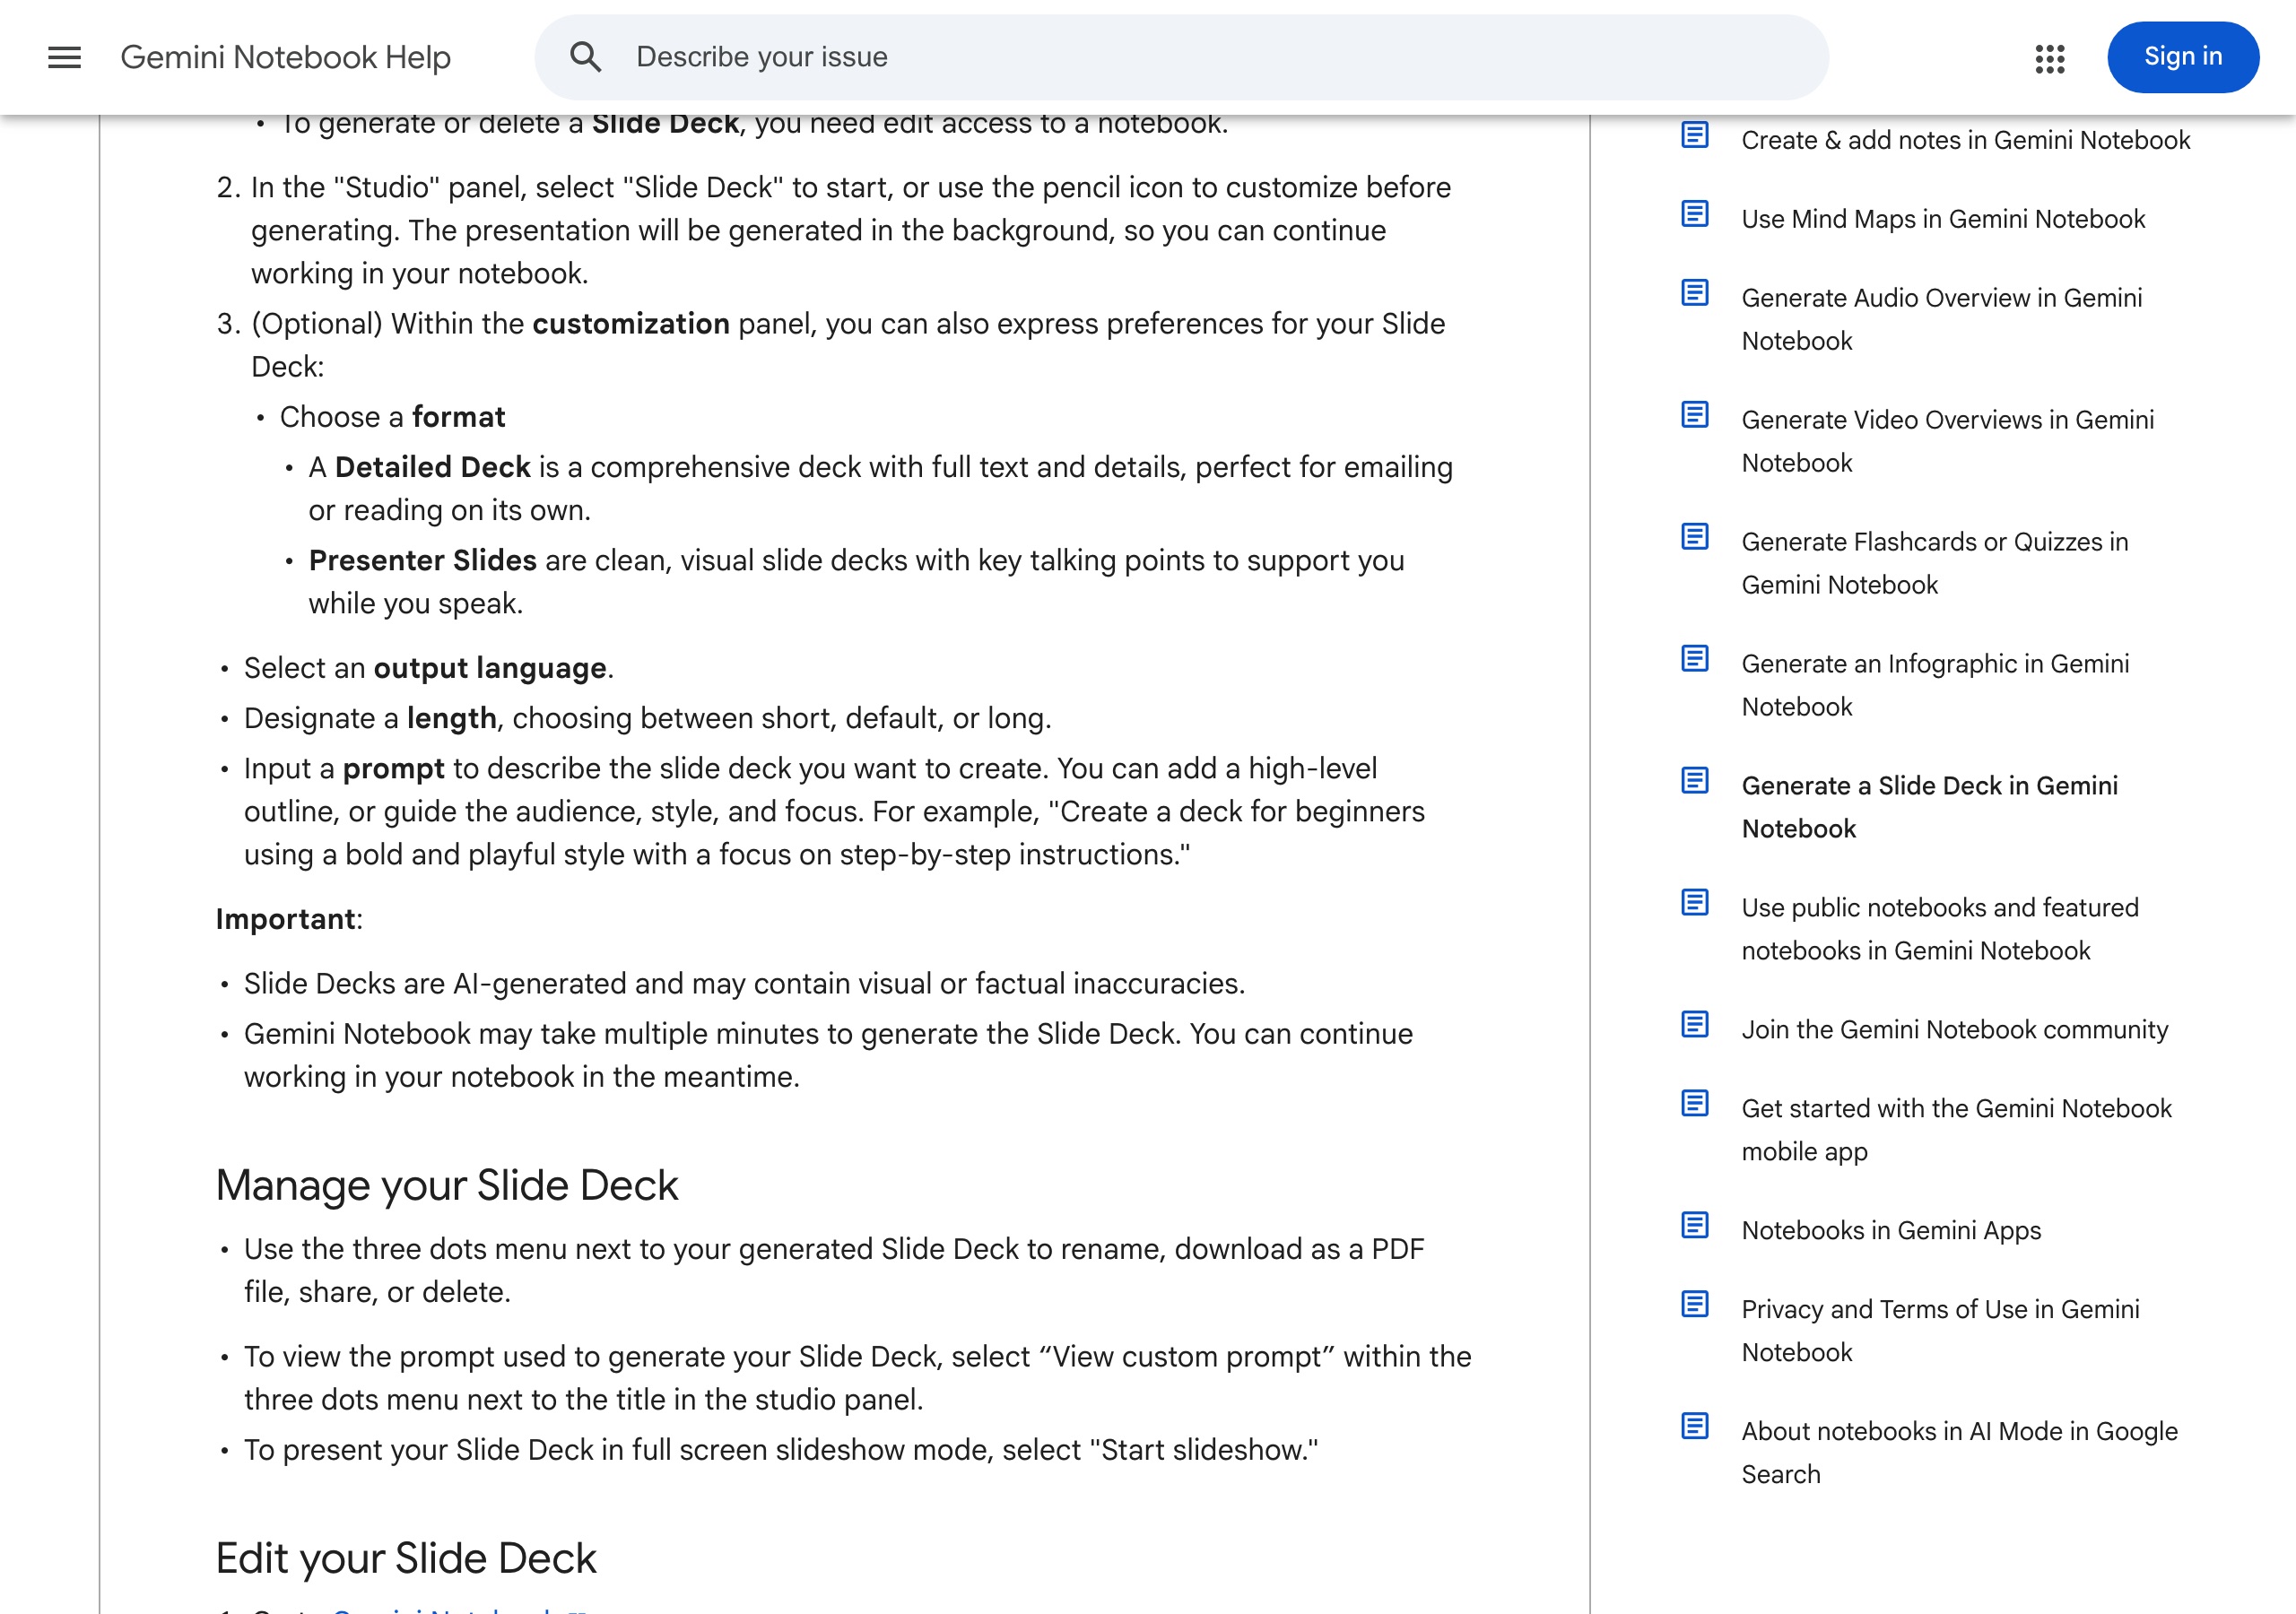Go to the Gemini Notebook Help home title

point(286,57)
